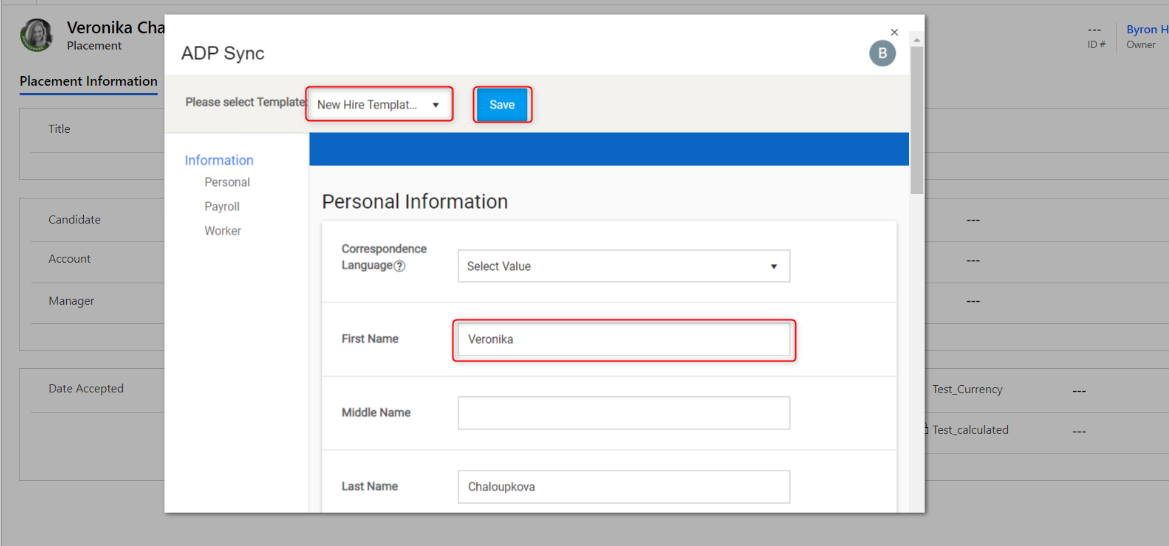Click the Last Name label

[x=370, y=486]
